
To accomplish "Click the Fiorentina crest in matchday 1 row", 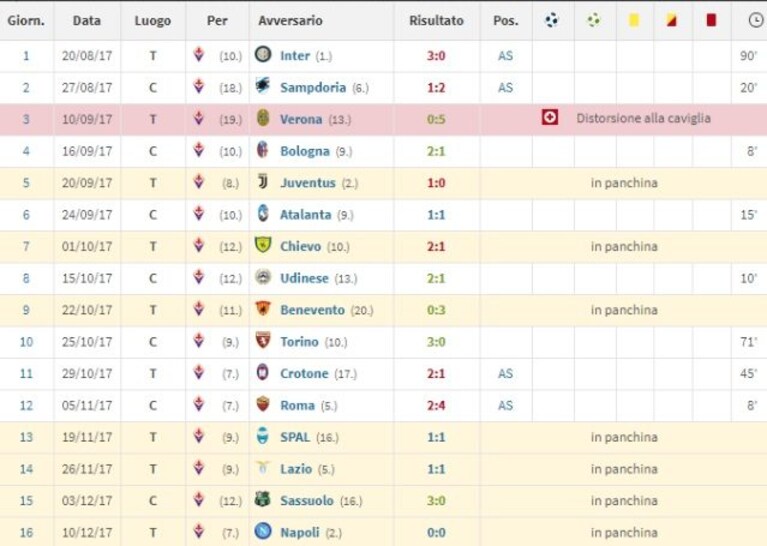I will [x=199, y=54].
